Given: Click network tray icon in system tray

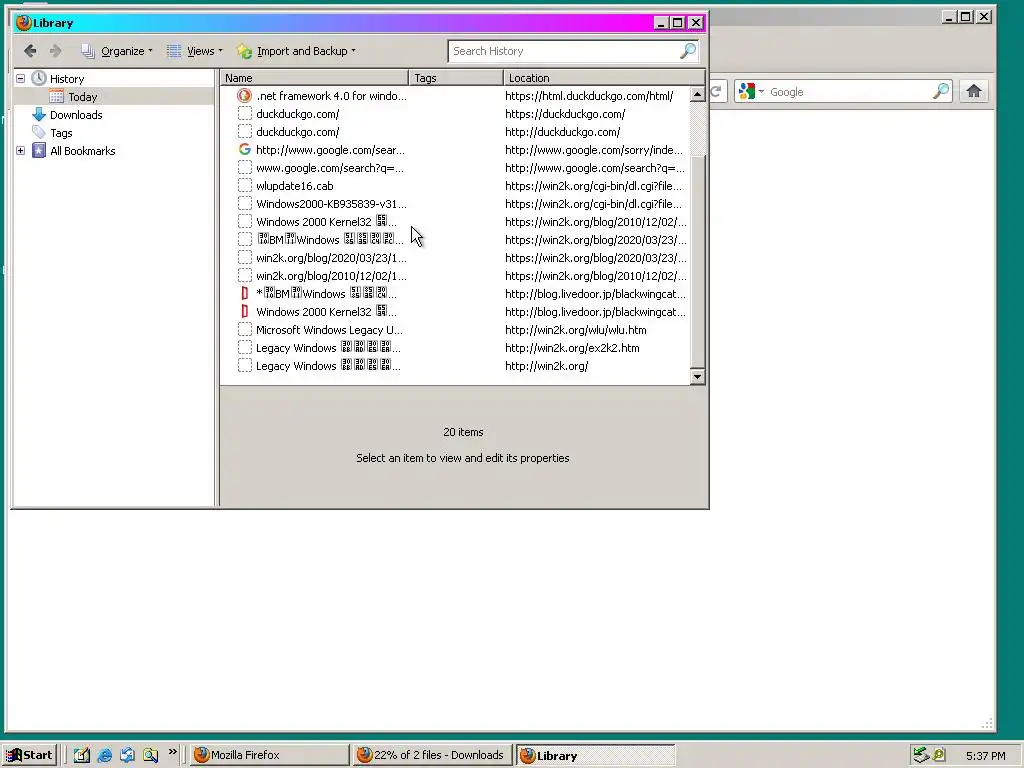Looking at the screenshot, I should coord(921,755).
